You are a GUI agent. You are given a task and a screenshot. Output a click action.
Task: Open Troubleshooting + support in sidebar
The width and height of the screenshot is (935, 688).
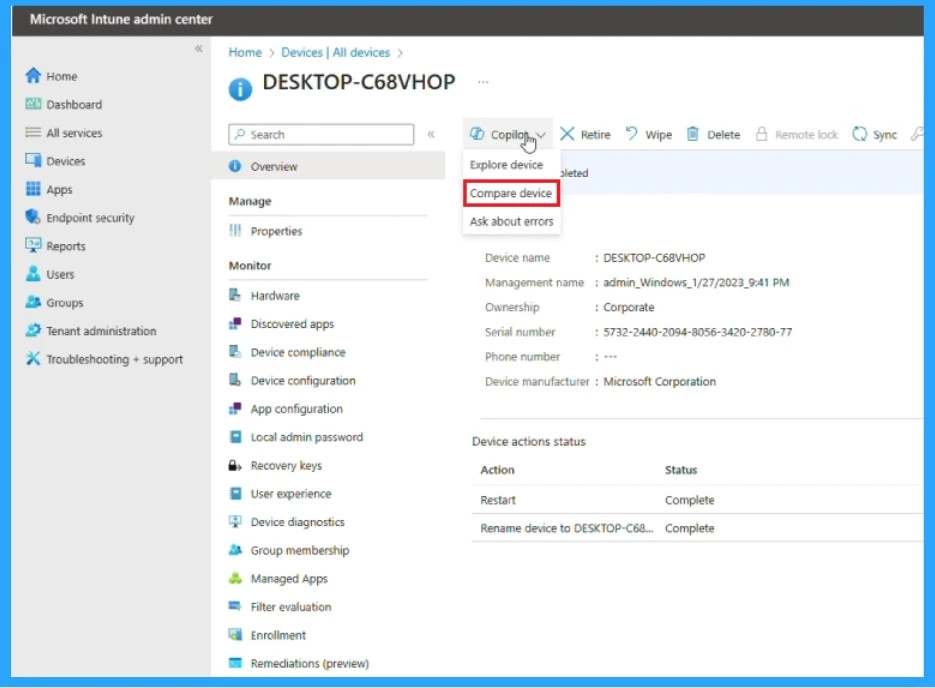tap(114, 360)
